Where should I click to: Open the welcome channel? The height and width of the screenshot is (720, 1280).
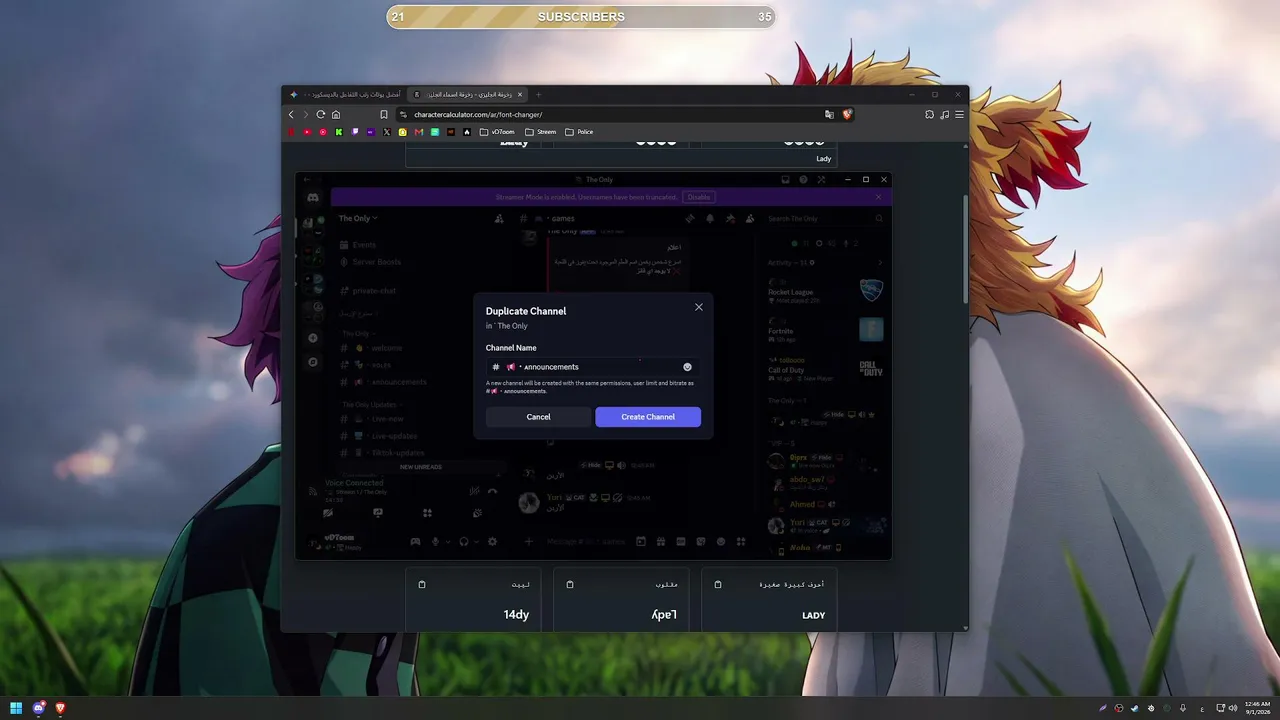pos(386,348)
